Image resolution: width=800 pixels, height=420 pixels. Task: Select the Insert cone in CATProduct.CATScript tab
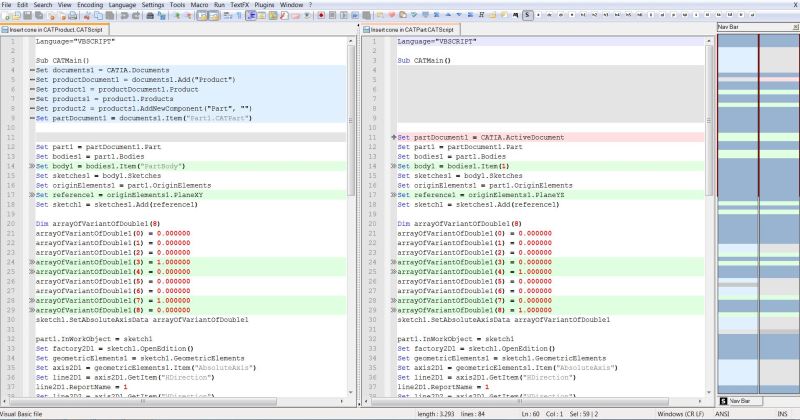pyautogui.click(x=55, y=30)
